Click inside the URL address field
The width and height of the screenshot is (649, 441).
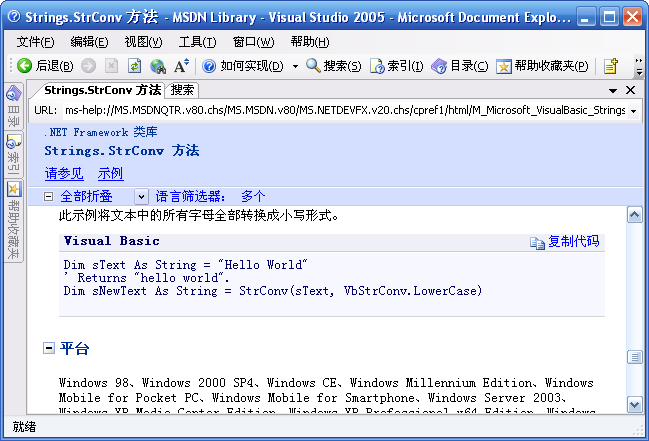point(344,111)
